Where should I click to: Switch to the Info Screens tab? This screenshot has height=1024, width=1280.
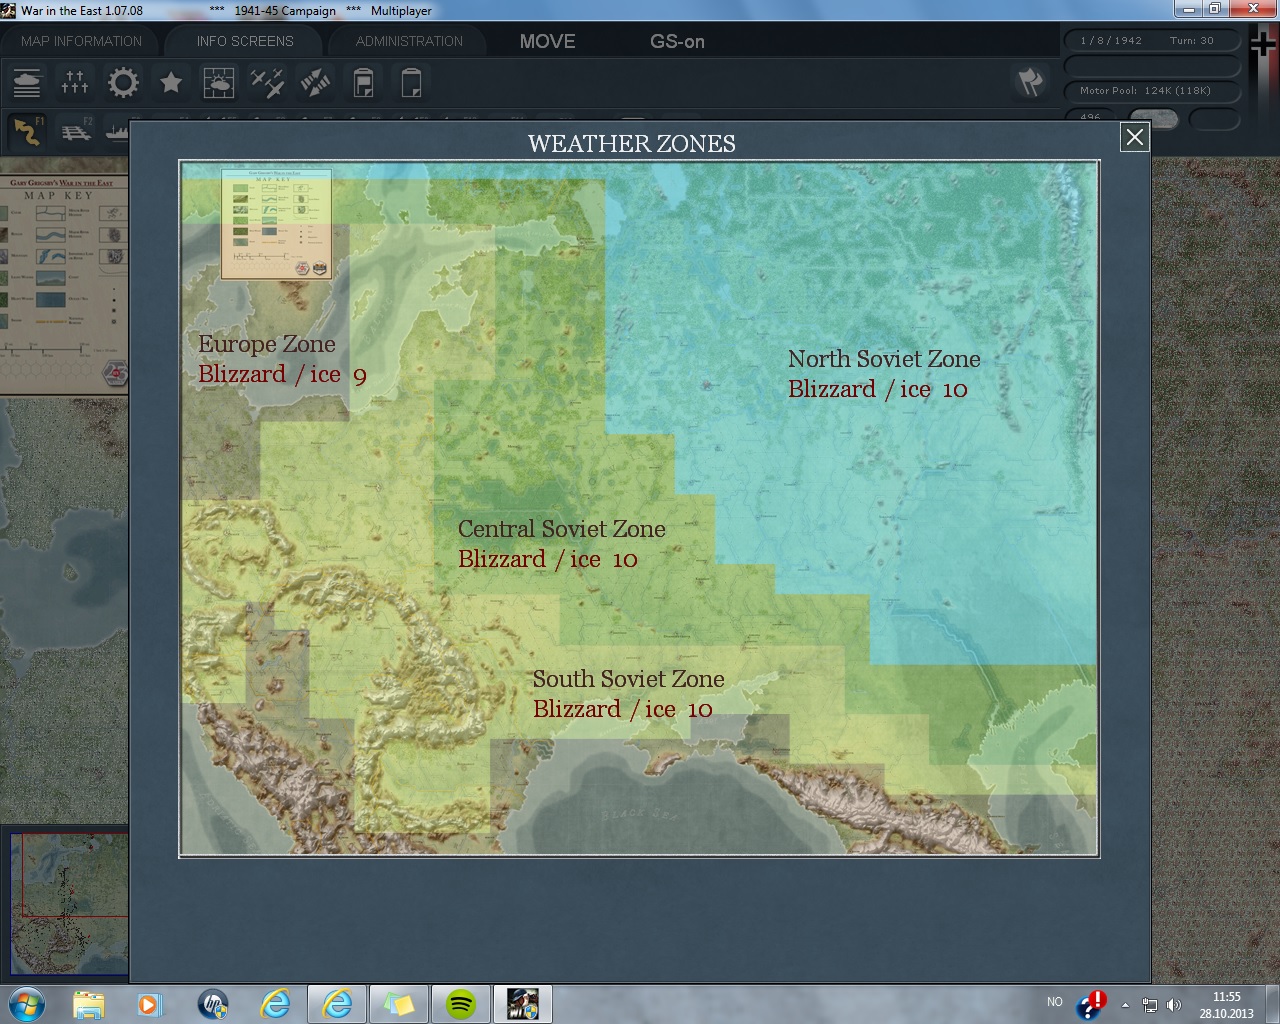tap(245, 41)
